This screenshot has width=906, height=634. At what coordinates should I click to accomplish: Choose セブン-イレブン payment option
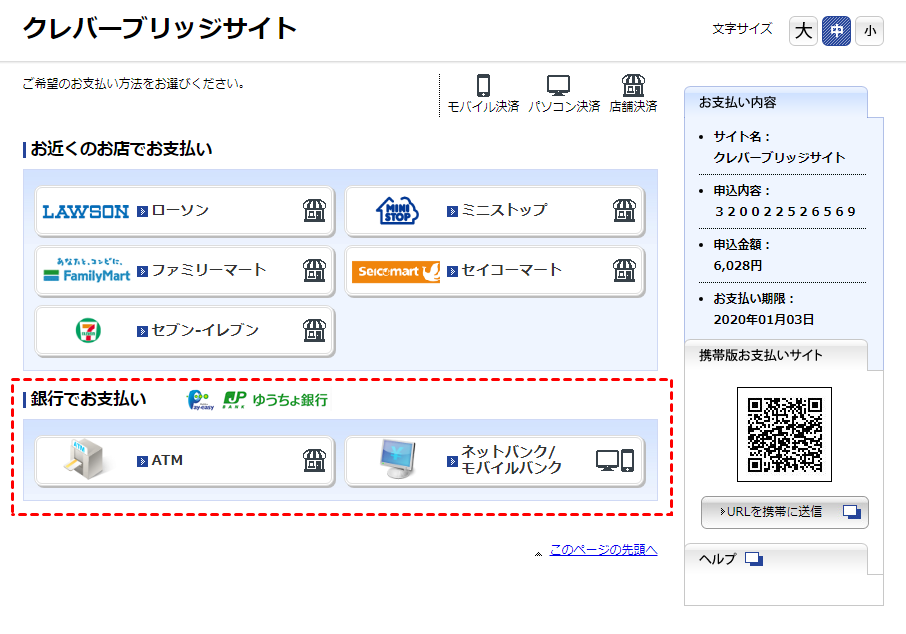tap(184, 331)
